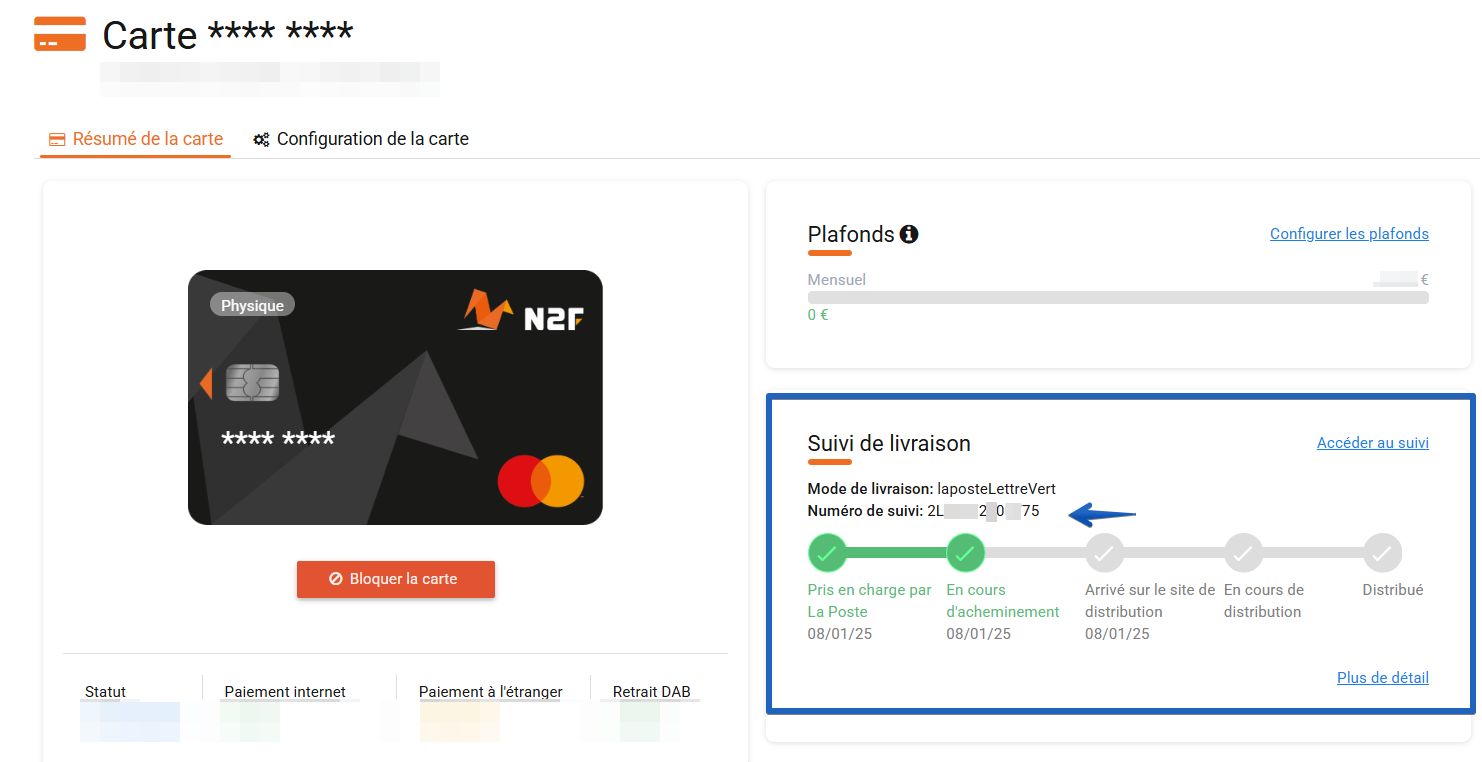Click the black card image
This screenshot has height=762, width=1482.
tap(395, 397)
